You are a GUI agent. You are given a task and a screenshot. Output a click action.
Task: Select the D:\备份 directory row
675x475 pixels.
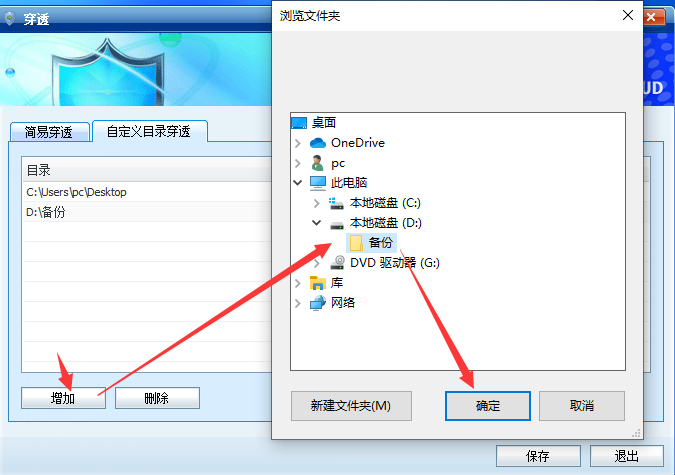click(x=147, y=212)
